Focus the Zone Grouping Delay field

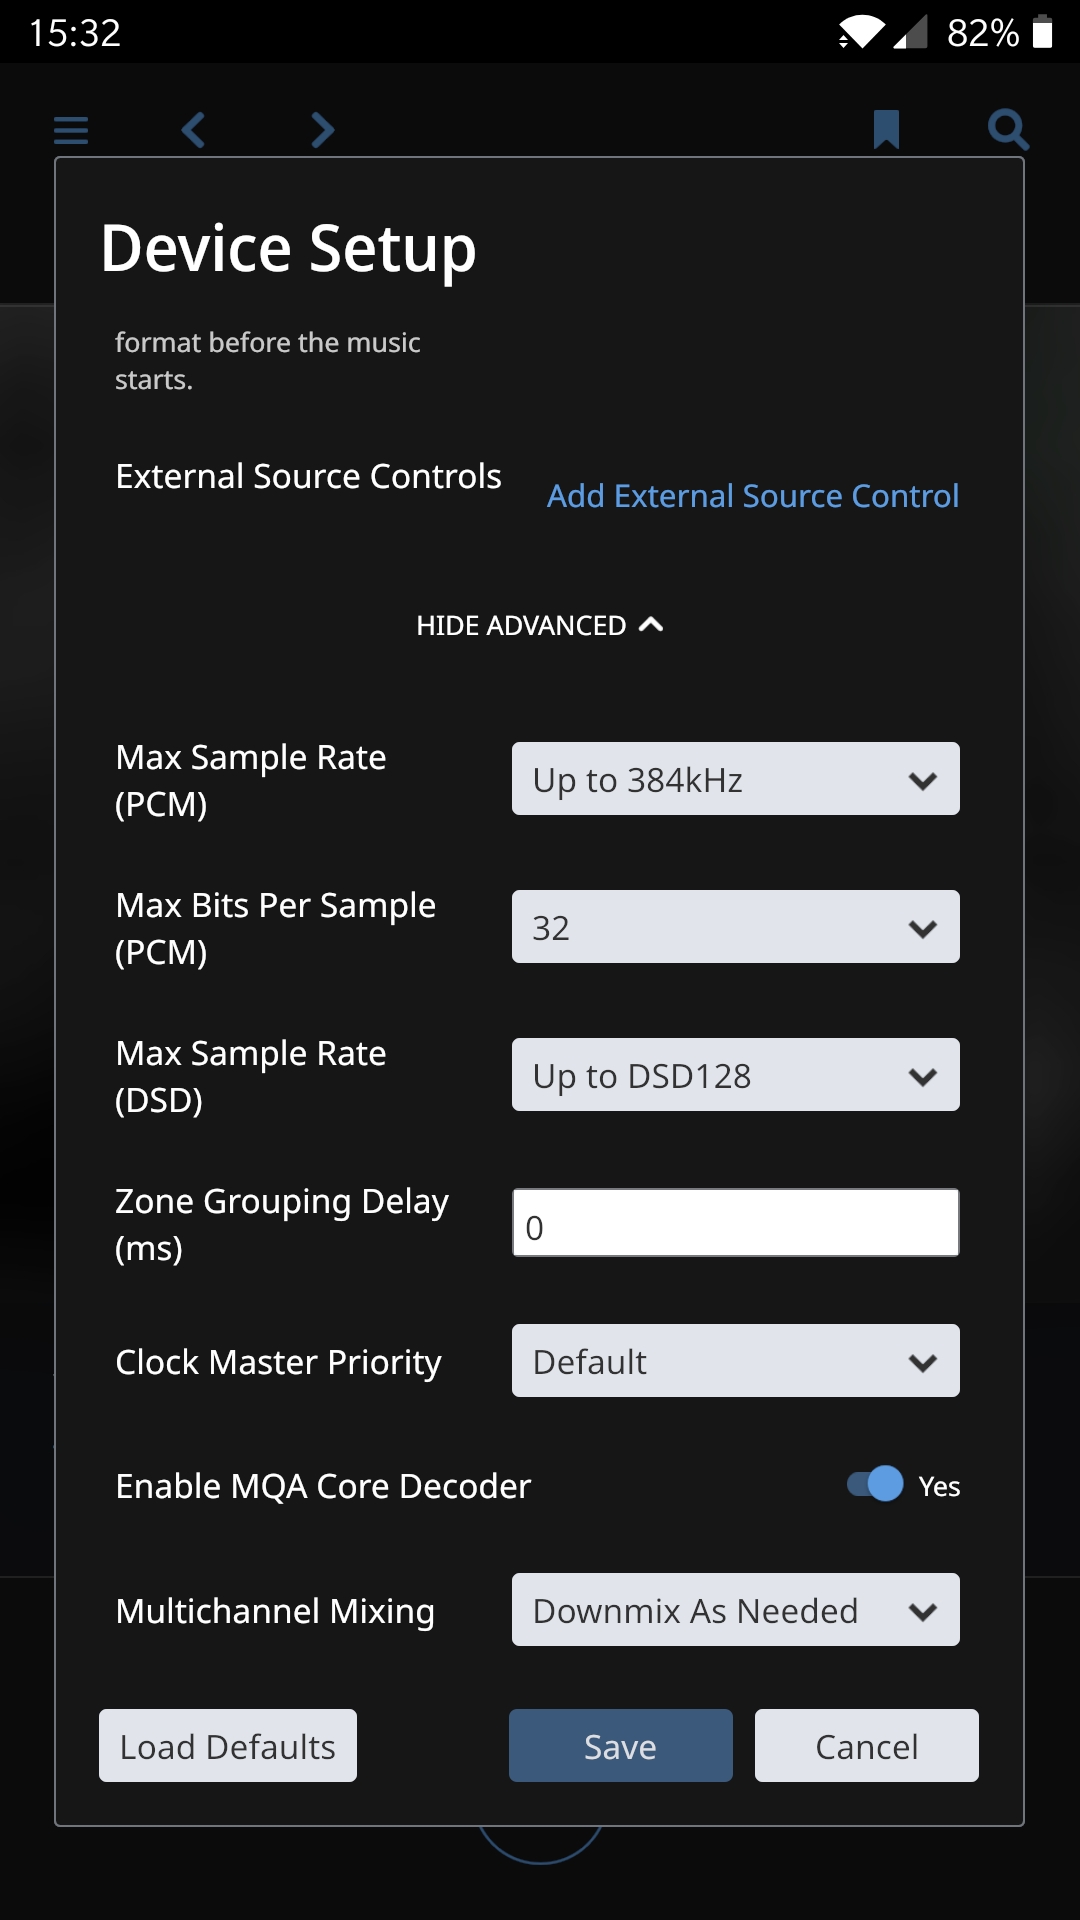(x=735, y=1223)
